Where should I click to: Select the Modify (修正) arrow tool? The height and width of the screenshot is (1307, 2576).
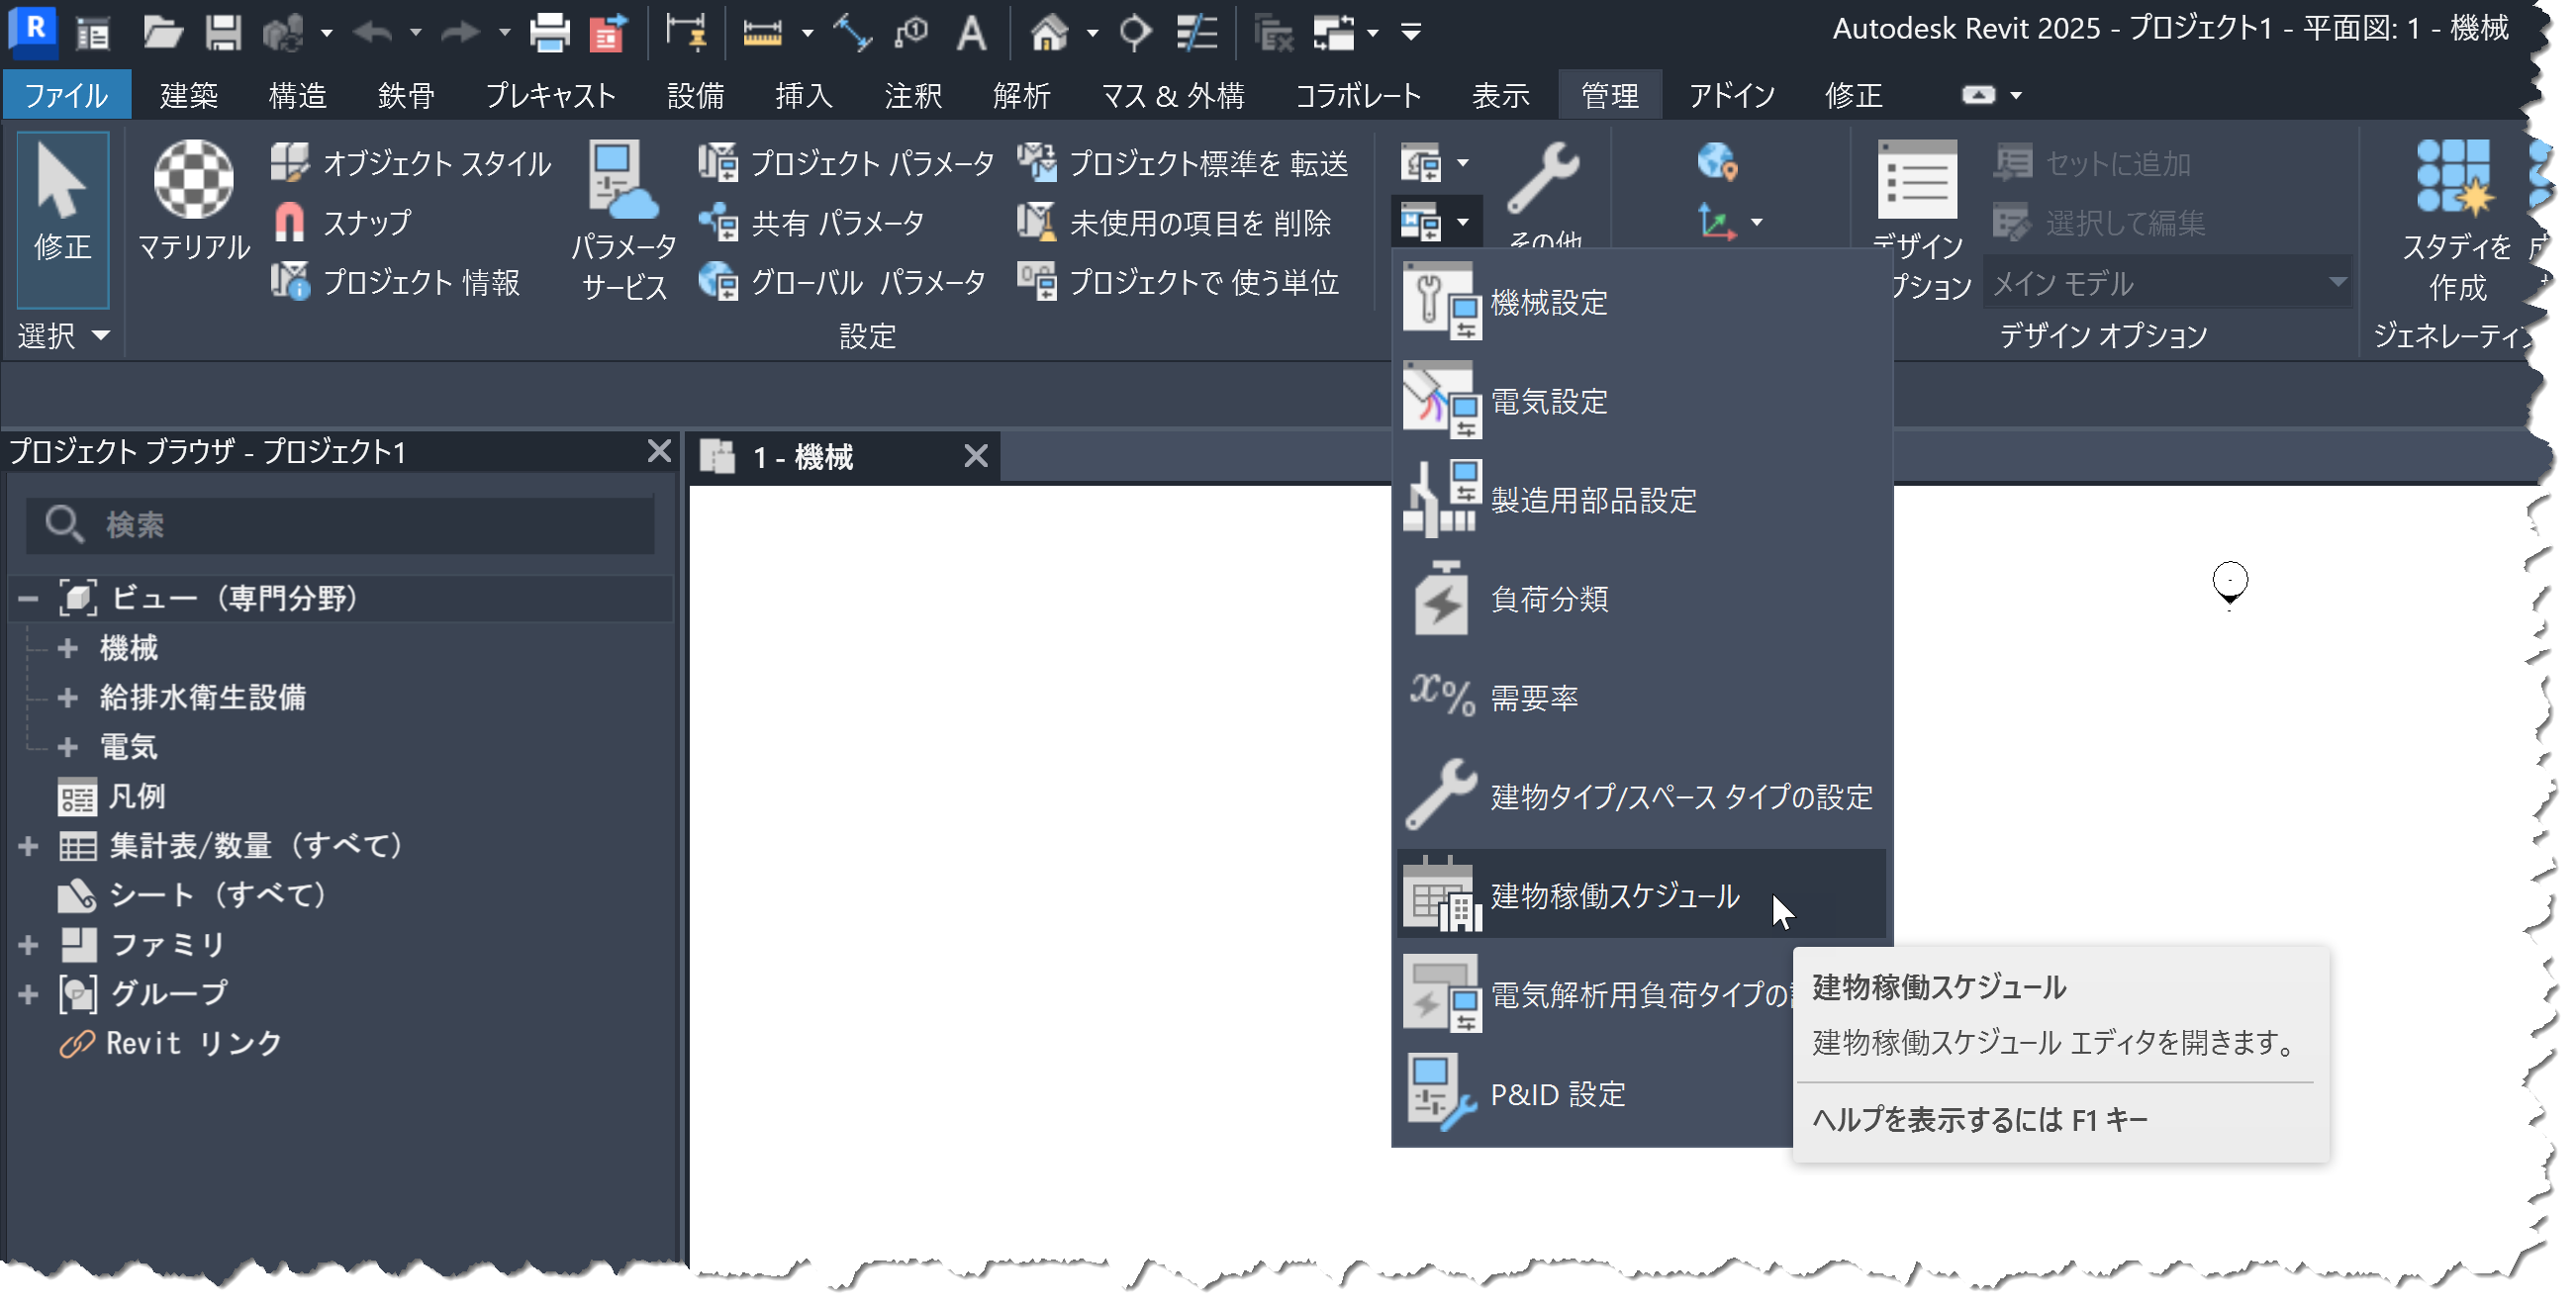coord(62,219)
